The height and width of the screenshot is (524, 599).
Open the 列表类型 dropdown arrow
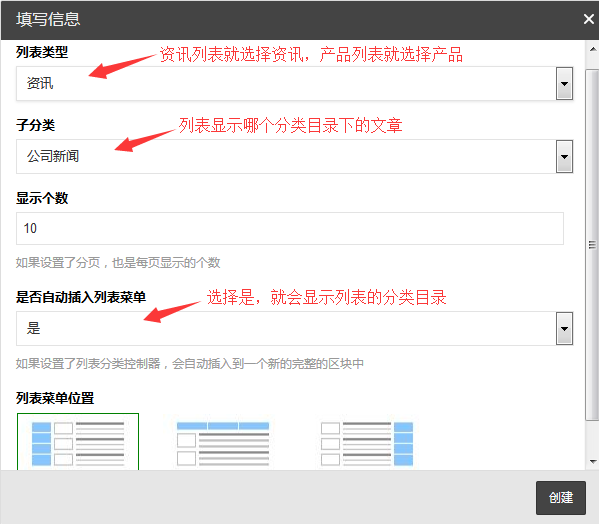(x=564, y=84)
